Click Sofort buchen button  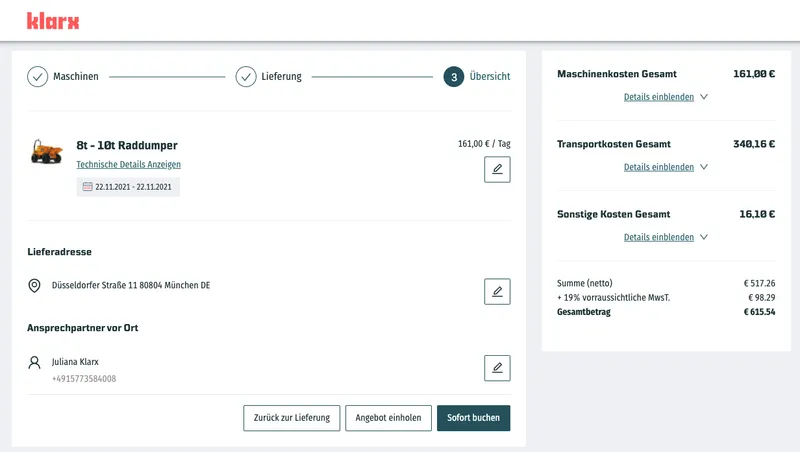[x=473, y=418]
